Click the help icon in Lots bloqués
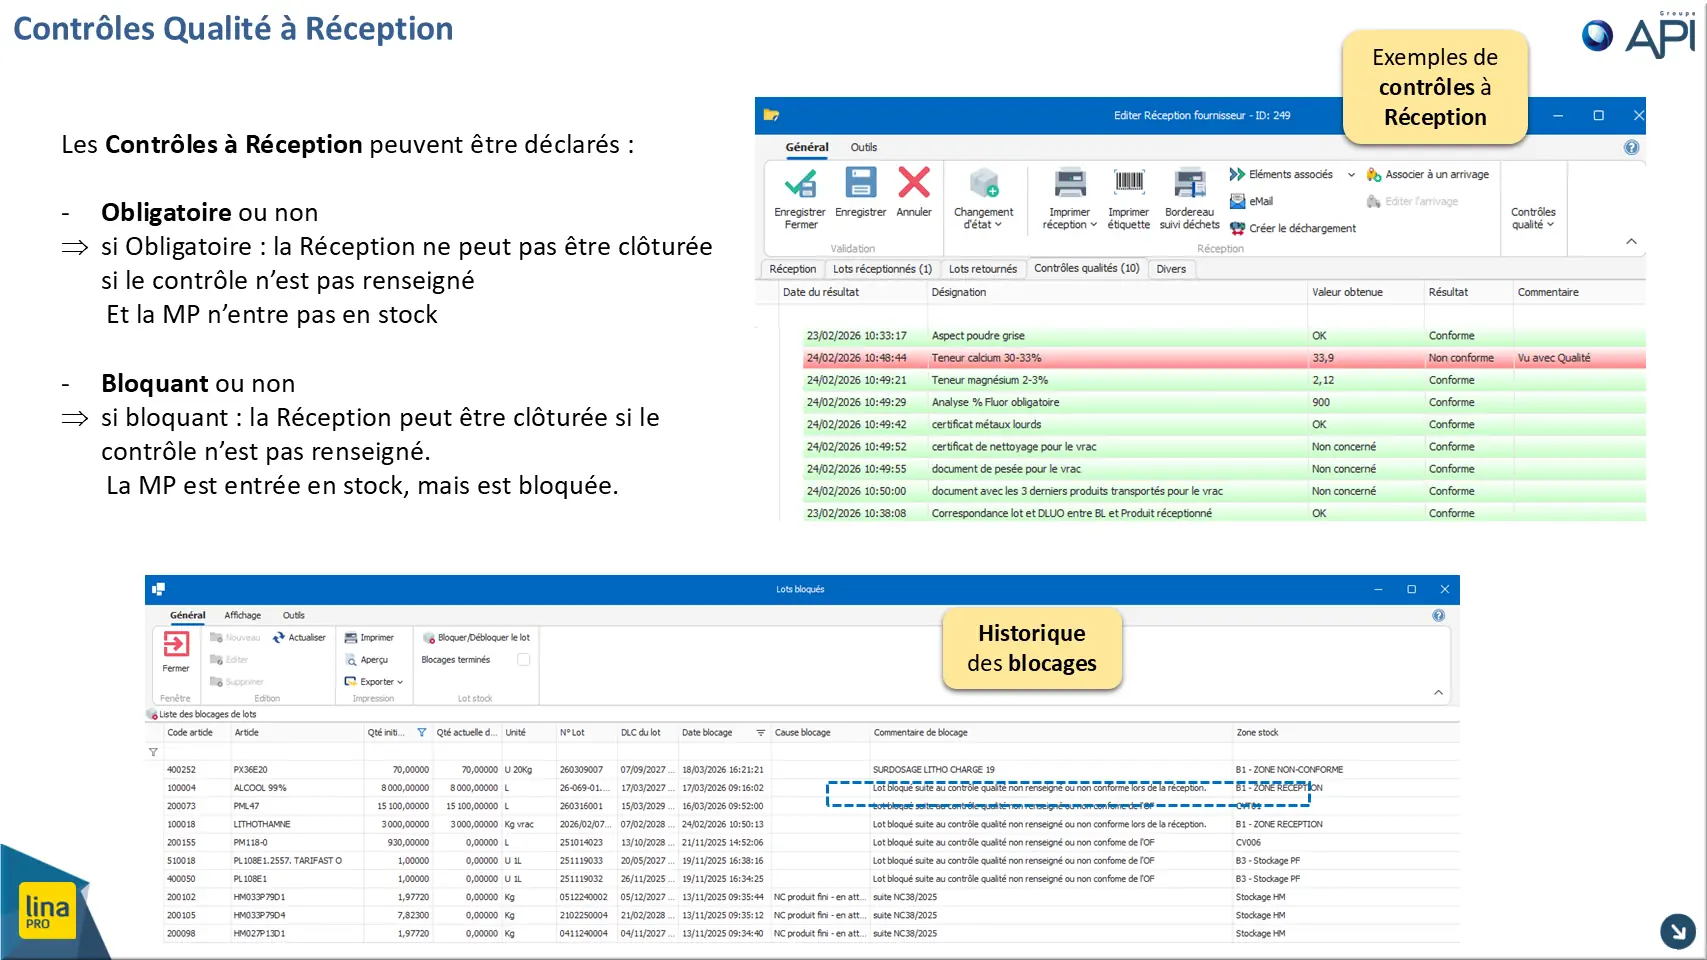The width and height of the screenshot is (1707, 960). [1438, 615]
